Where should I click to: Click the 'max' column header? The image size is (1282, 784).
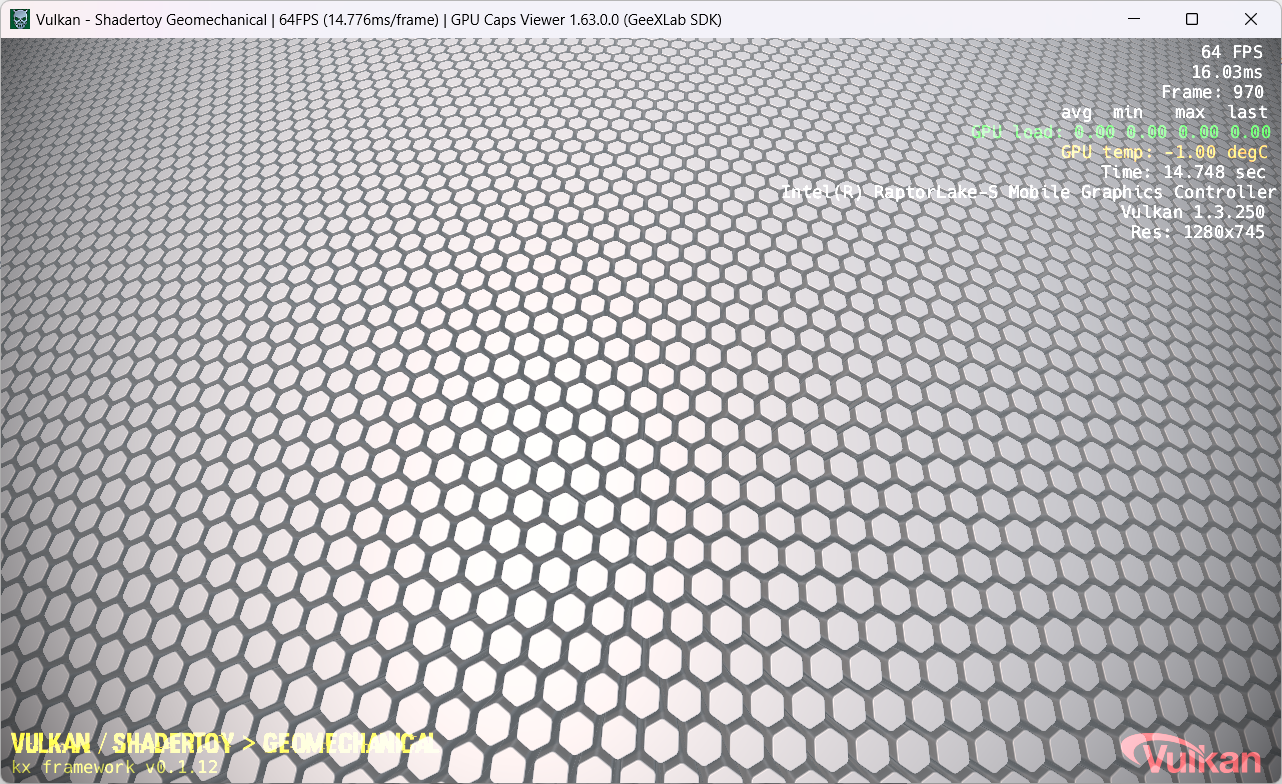pyautogui.click(x=1190, y=113)
